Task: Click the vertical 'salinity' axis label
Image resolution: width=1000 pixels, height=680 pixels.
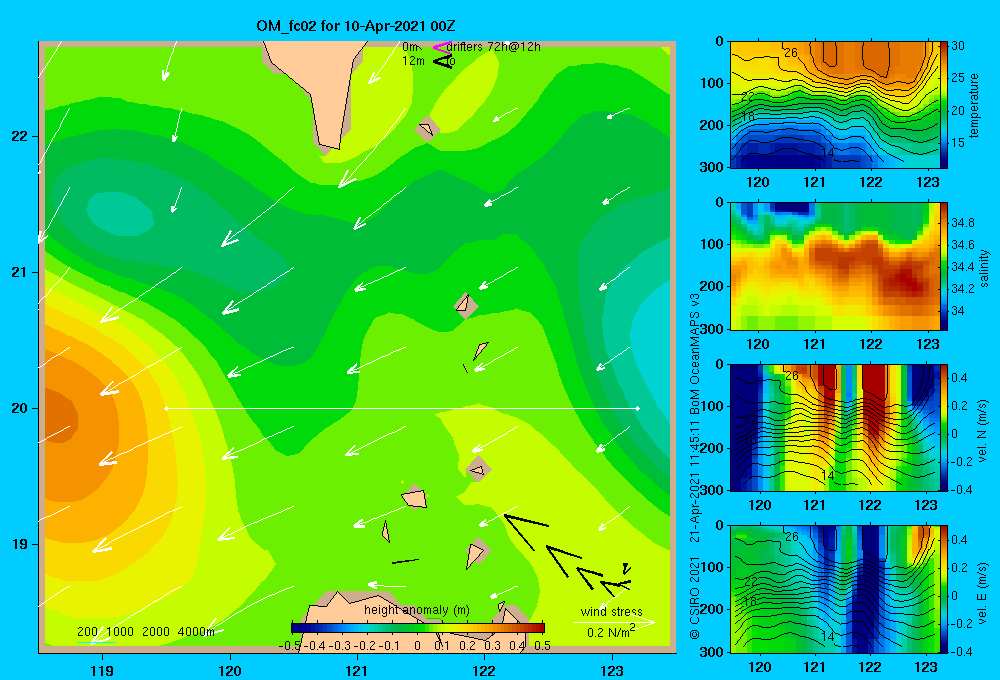Action: (x=984, y=268)
